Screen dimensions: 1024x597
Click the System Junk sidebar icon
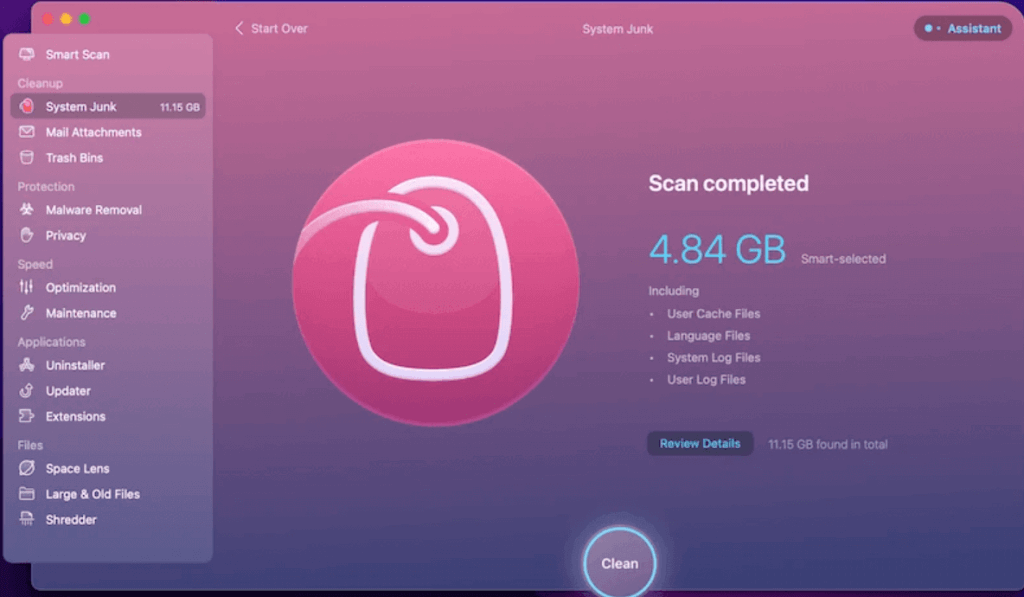(x=27, y=106)
